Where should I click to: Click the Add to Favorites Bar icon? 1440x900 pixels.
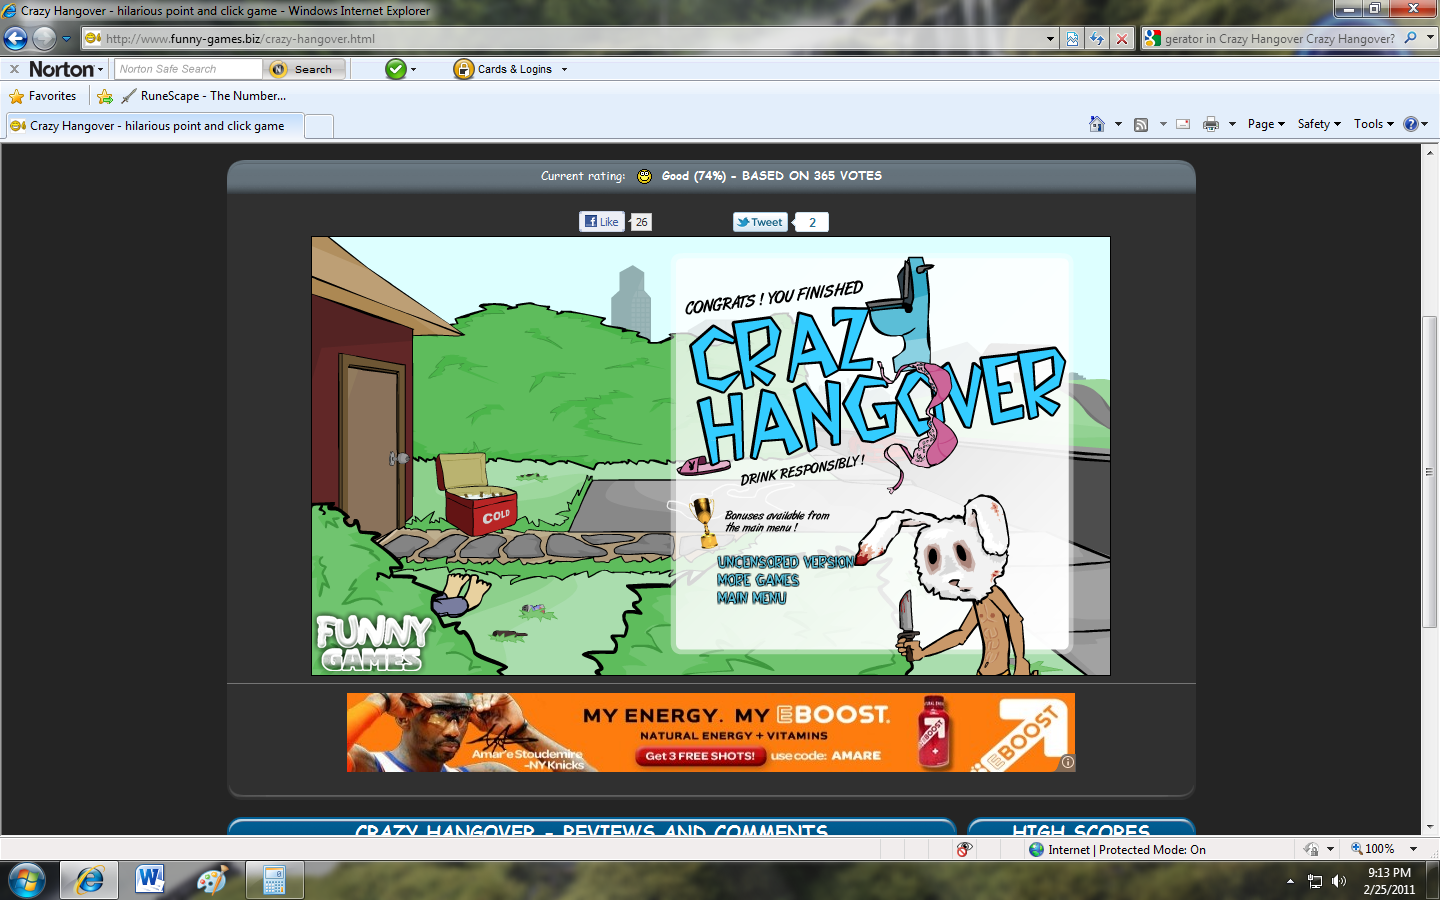click(x=105, y=96)
